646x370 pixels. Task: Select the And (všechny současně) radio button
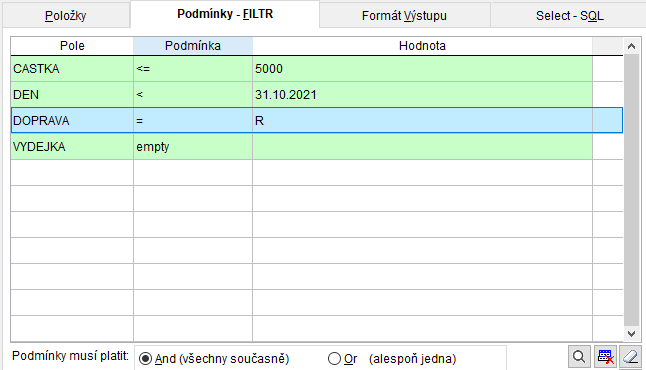145,358
